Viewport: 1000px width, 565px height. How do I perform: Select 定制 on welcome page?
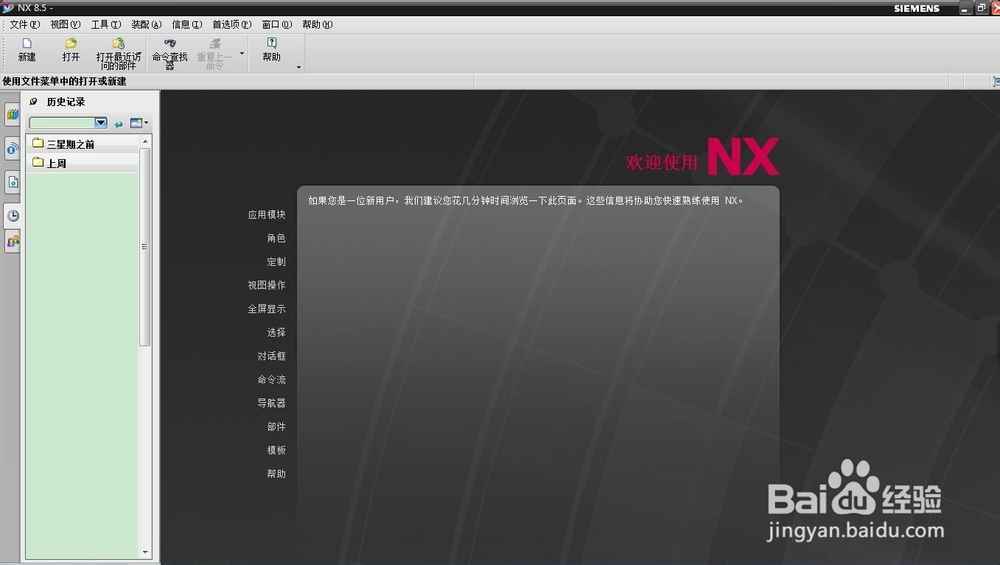point(276,262)
